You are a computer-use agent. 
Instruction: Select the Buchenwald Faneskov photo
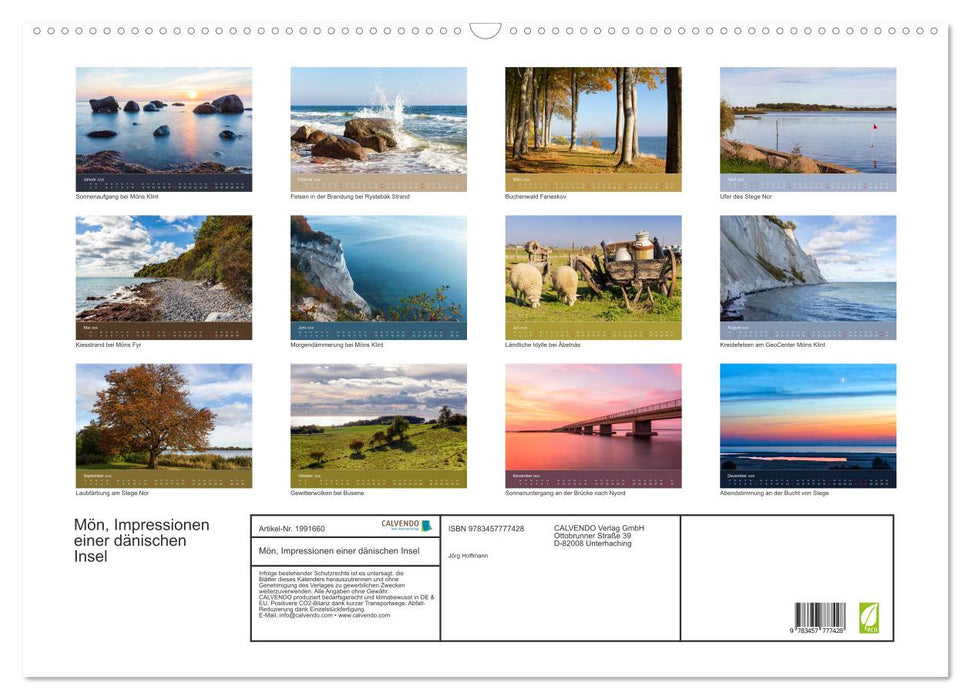pyautogui.click(x=593, y=123)
